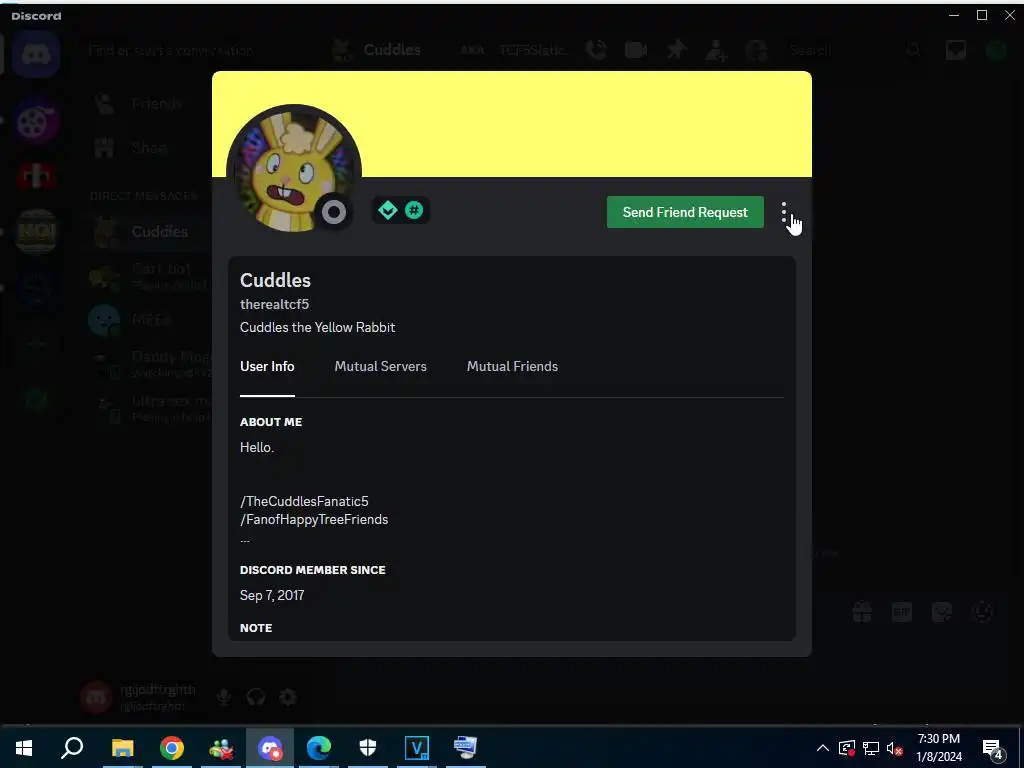This screenshot has width=1024, height=768.
Task: Click the Send Friend Request button
Action: click(685, 212)
